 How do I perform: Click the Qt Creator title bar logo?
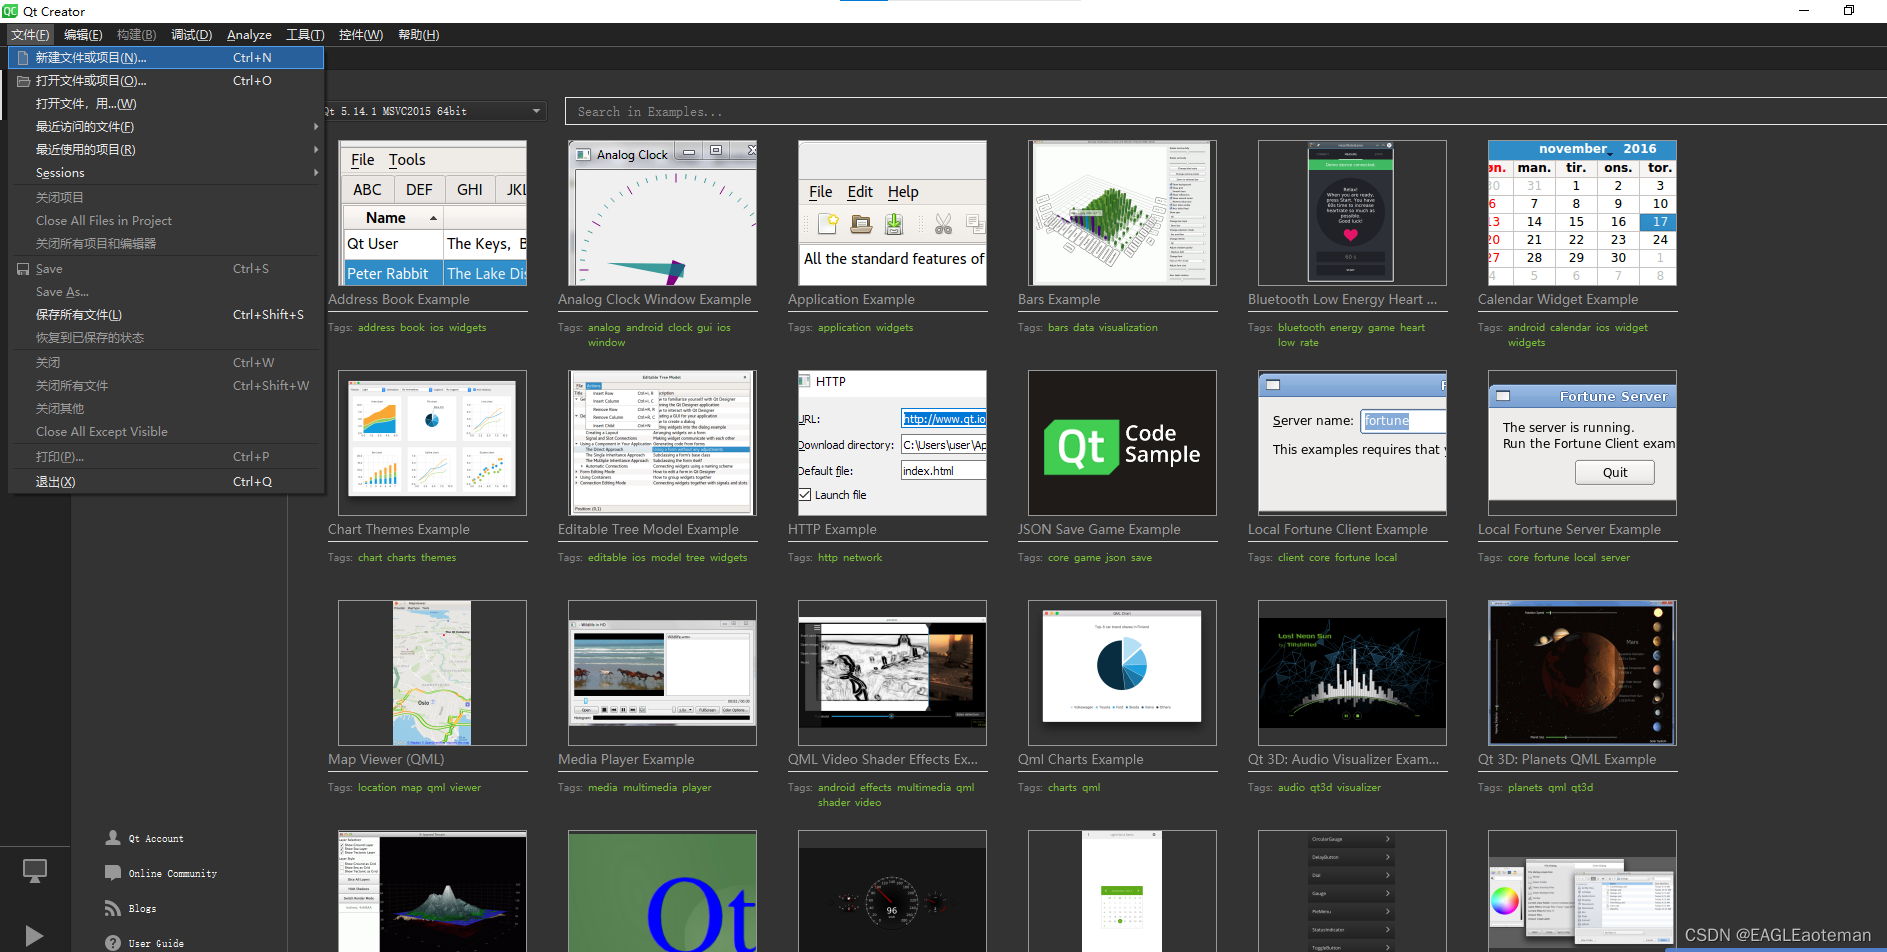click(x=10, y=11)
